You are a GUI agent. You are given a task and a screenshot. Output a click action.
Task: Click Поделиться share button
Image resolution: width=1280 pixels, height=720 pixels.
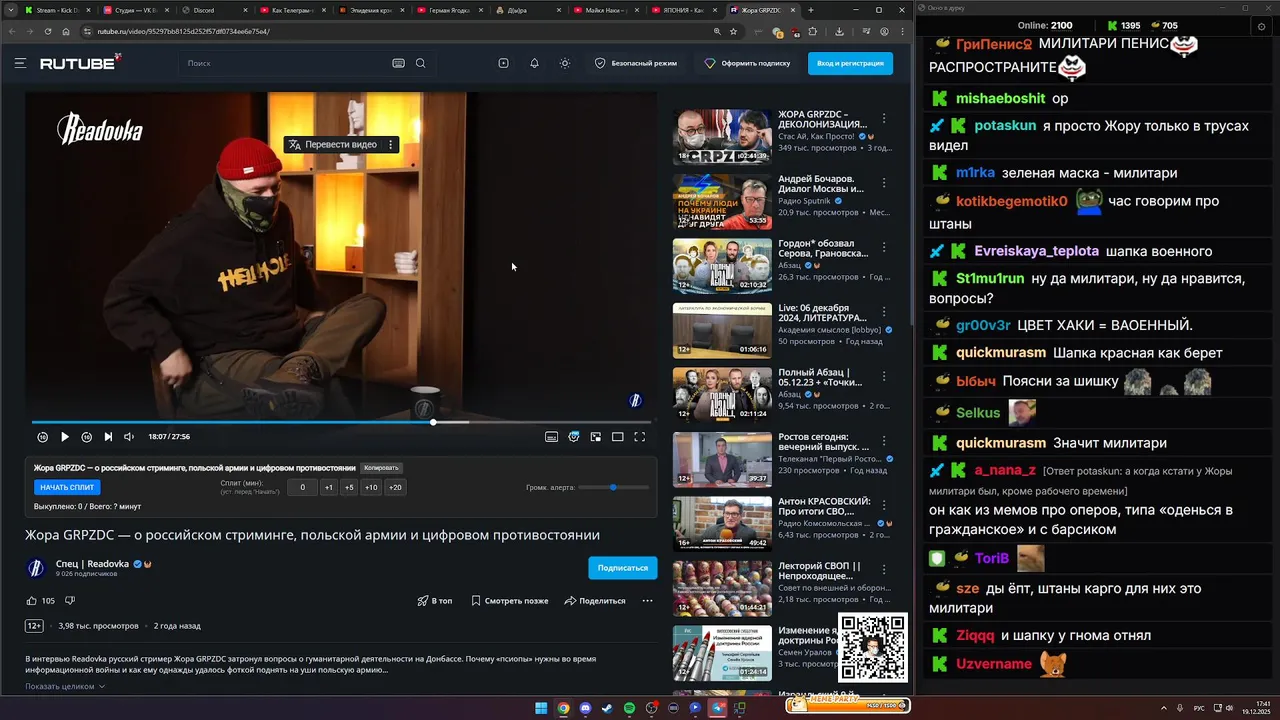(x=595, y=601)
